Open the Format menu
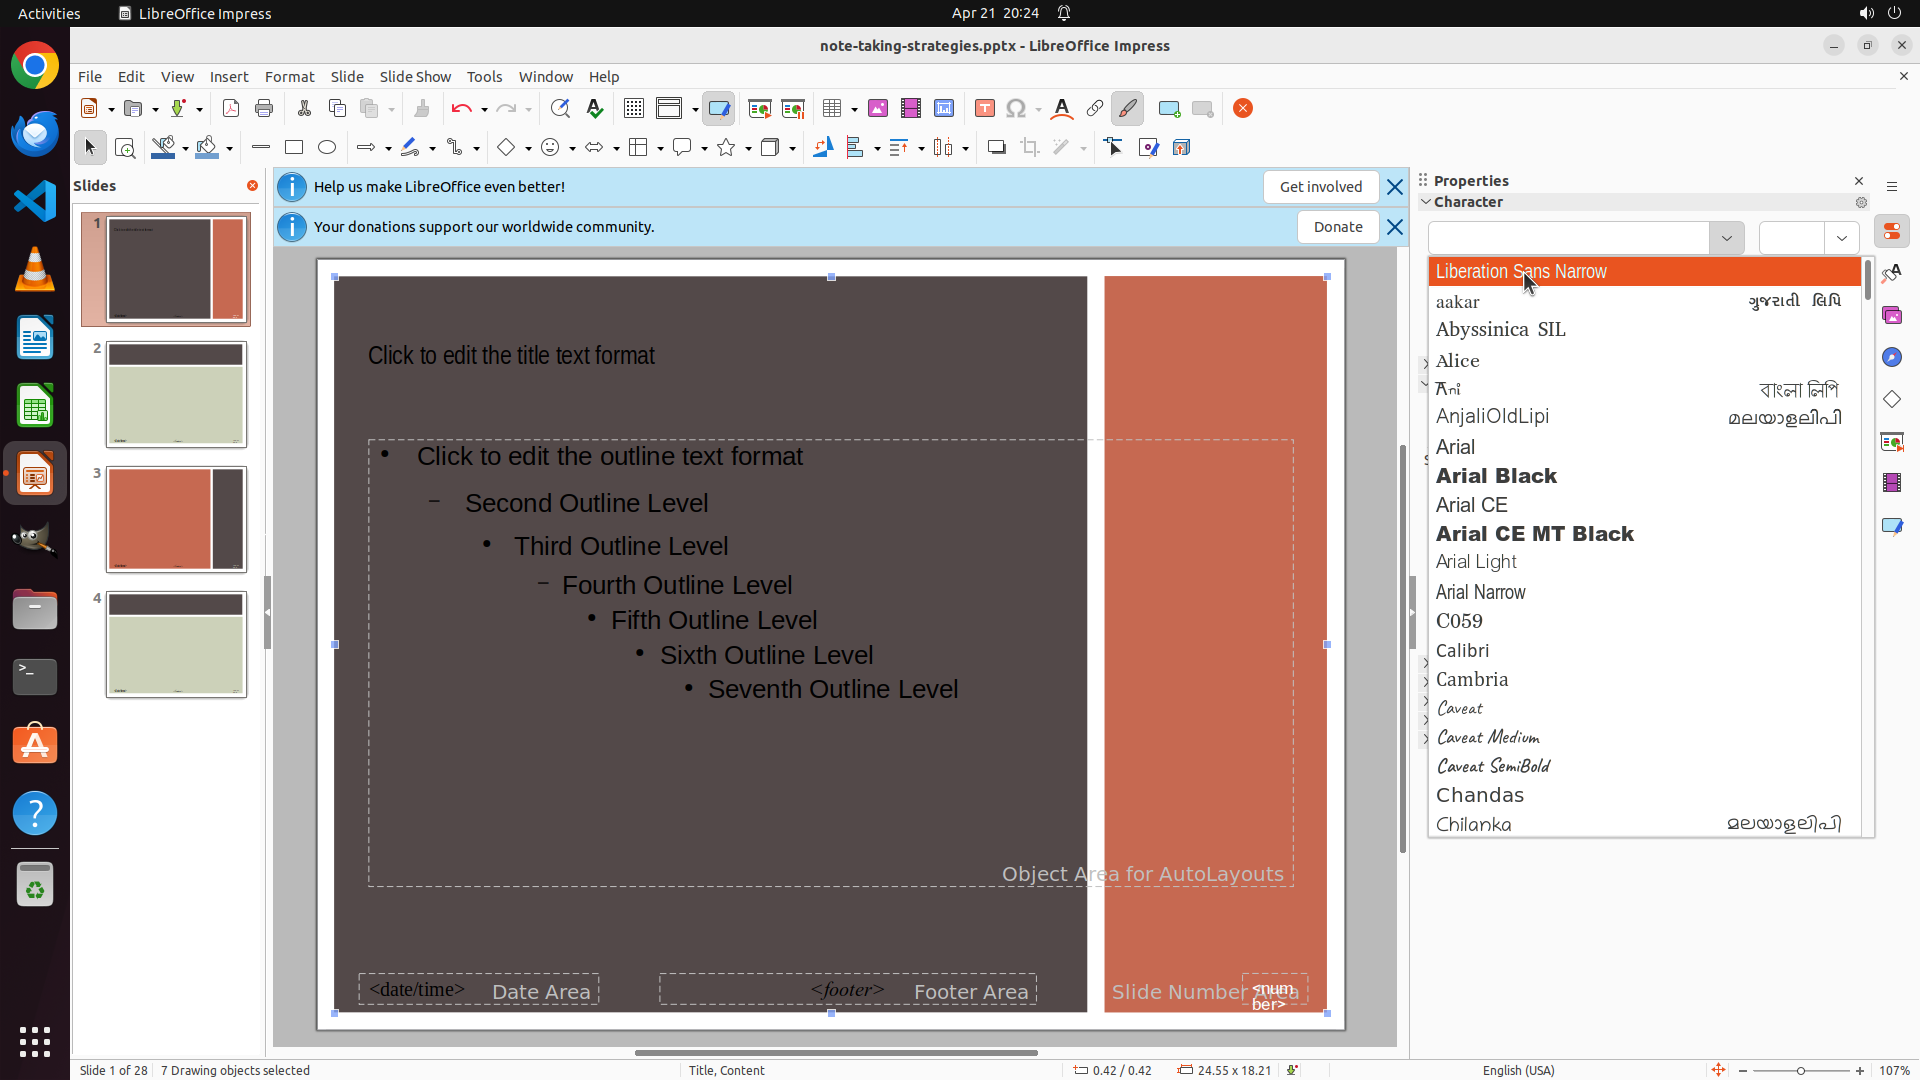The image size is (1920, 1080). [289, 76]
